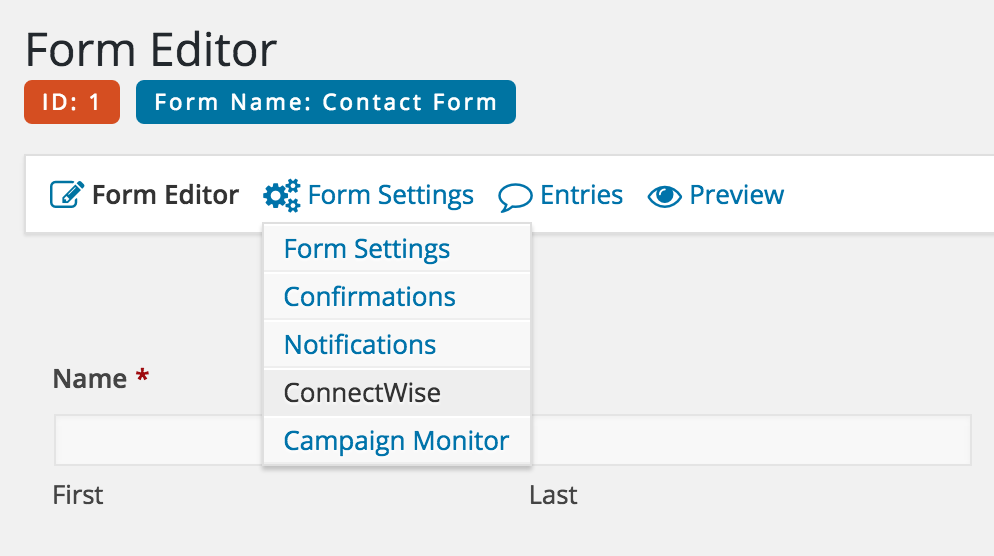Click the Last sub-label under the name field
The height and width of the screenshot is (556, 994).
(553, 495)
